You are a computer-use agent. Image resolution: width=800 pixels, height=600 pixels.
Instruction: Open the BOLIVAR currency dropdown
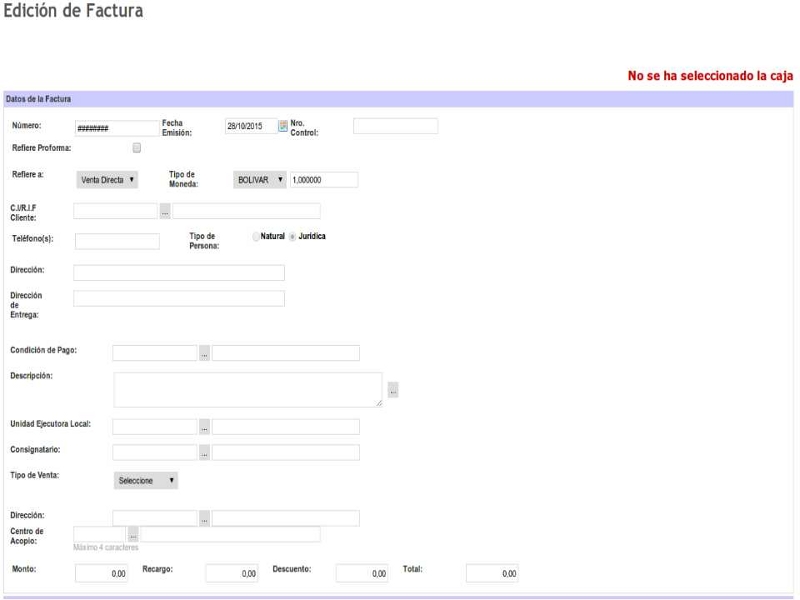point(260,180)
